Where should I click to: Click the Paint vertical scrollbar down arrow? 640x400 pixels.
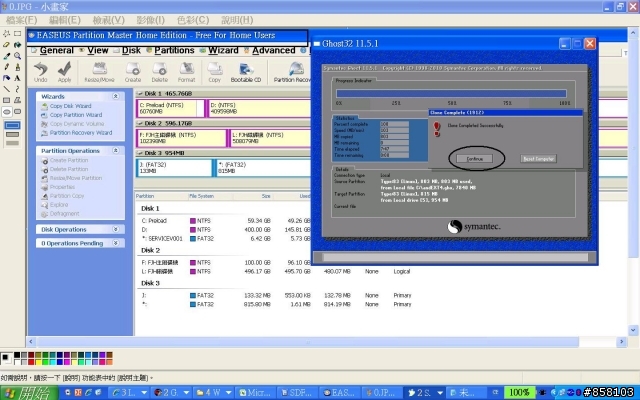click(x=633, y=330)
